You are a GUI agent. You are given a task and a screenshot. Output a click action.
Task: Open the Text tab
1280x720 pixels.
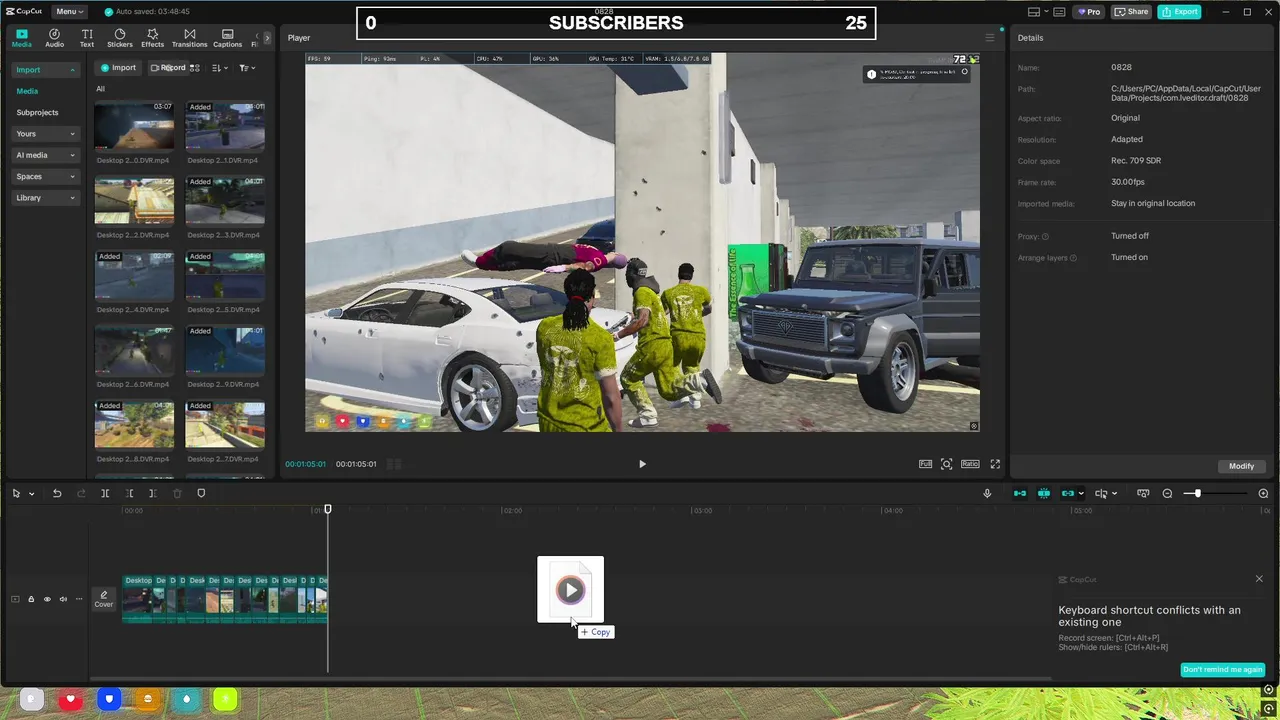point(87,38)
